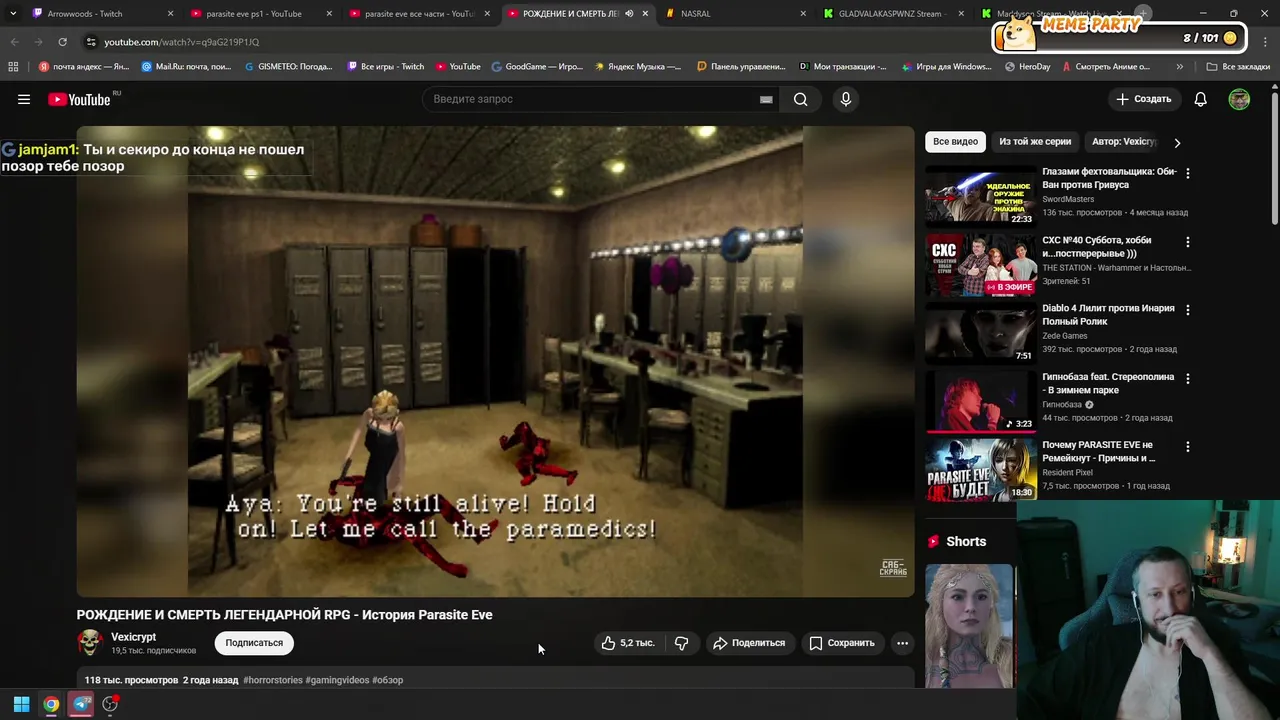Viewport: 1280px width, 720px height.
Task: Open СХС №40 live stream thumbnail
Action: point(980,265)
